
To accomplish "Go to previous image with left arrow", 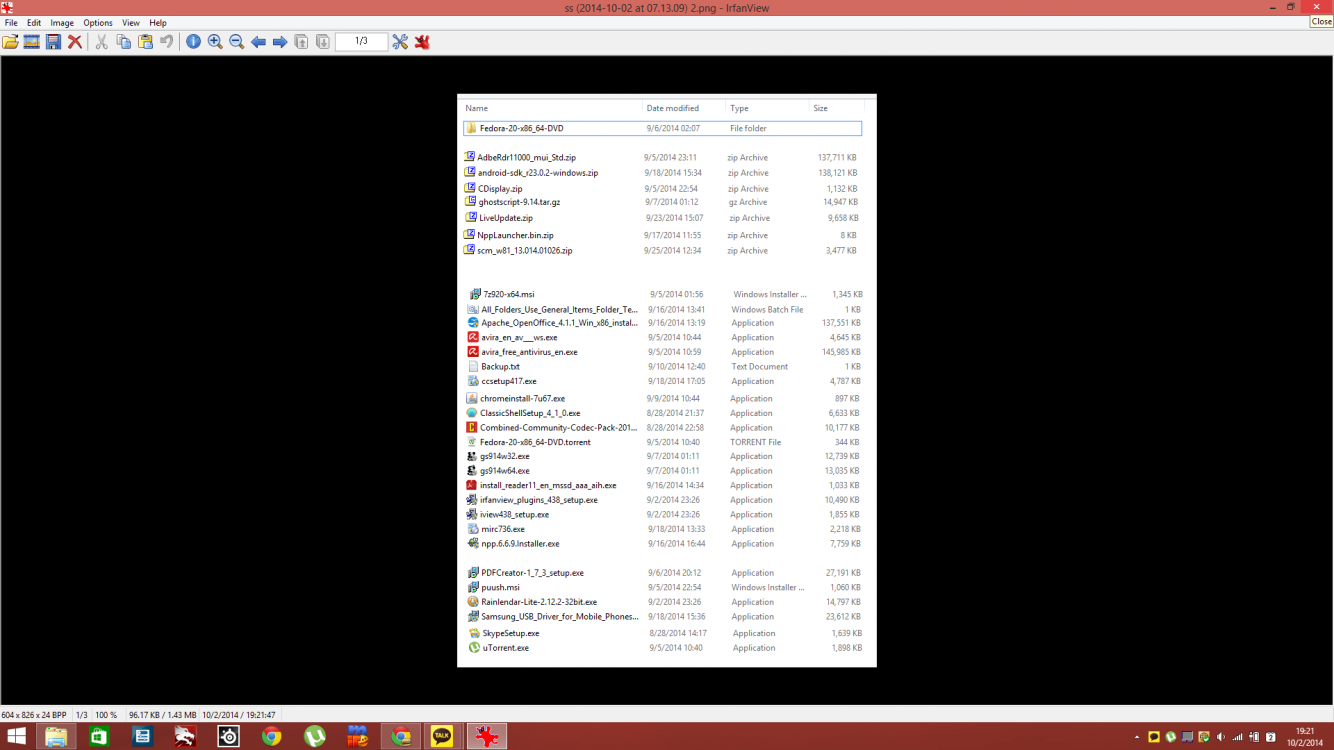I will click(x=258, y=42).
